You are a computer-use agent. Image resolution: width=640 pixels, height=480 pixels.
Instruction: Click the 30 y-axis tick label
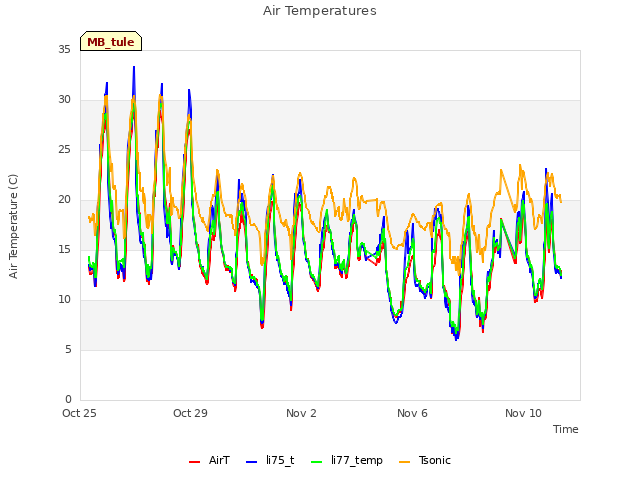tap(64, 100)
